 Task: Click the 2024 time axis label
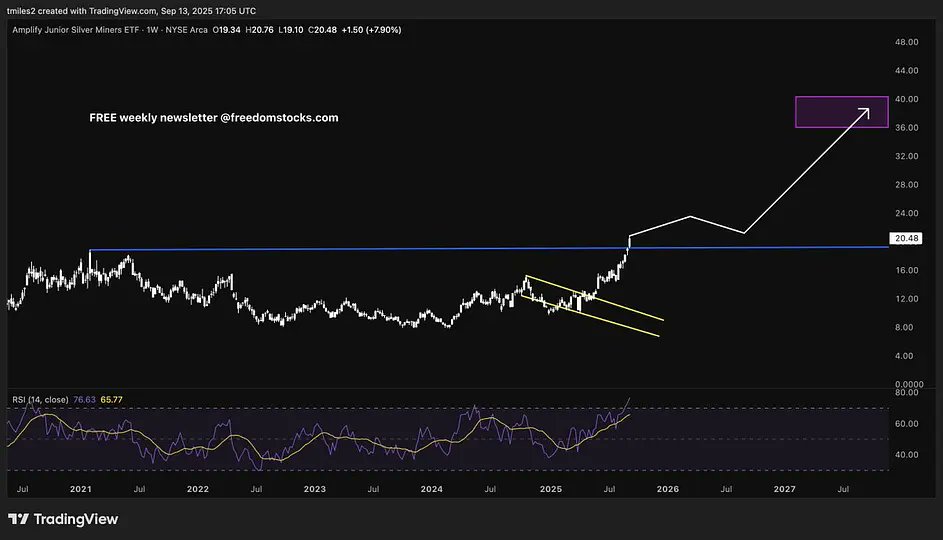pos(432,489)
